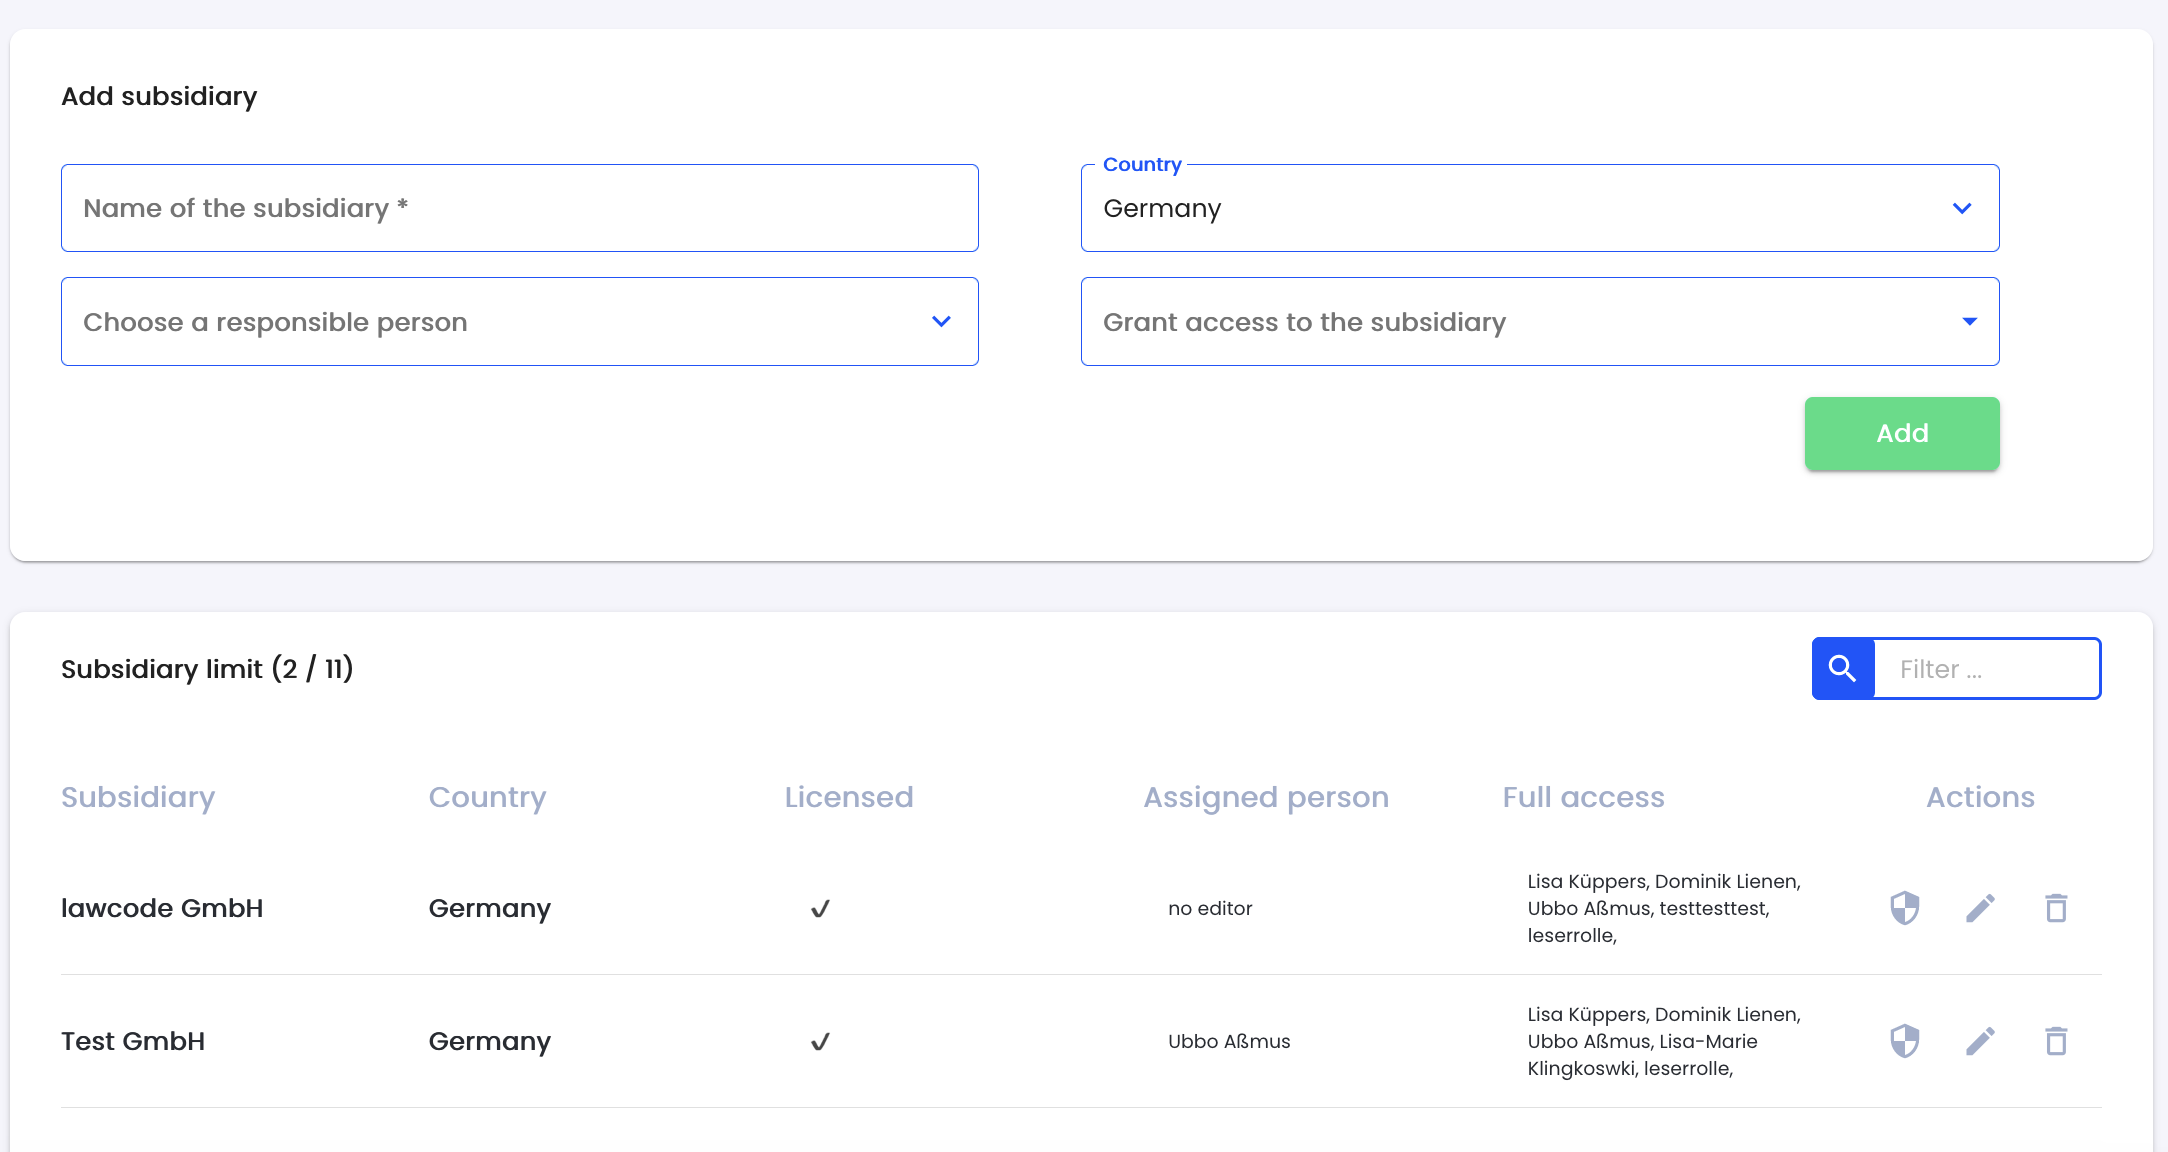Expand the Grant access to the subsidiary dropdown
Image resolution: width=2168 pixels, height=1152 pixels.
1972,320
